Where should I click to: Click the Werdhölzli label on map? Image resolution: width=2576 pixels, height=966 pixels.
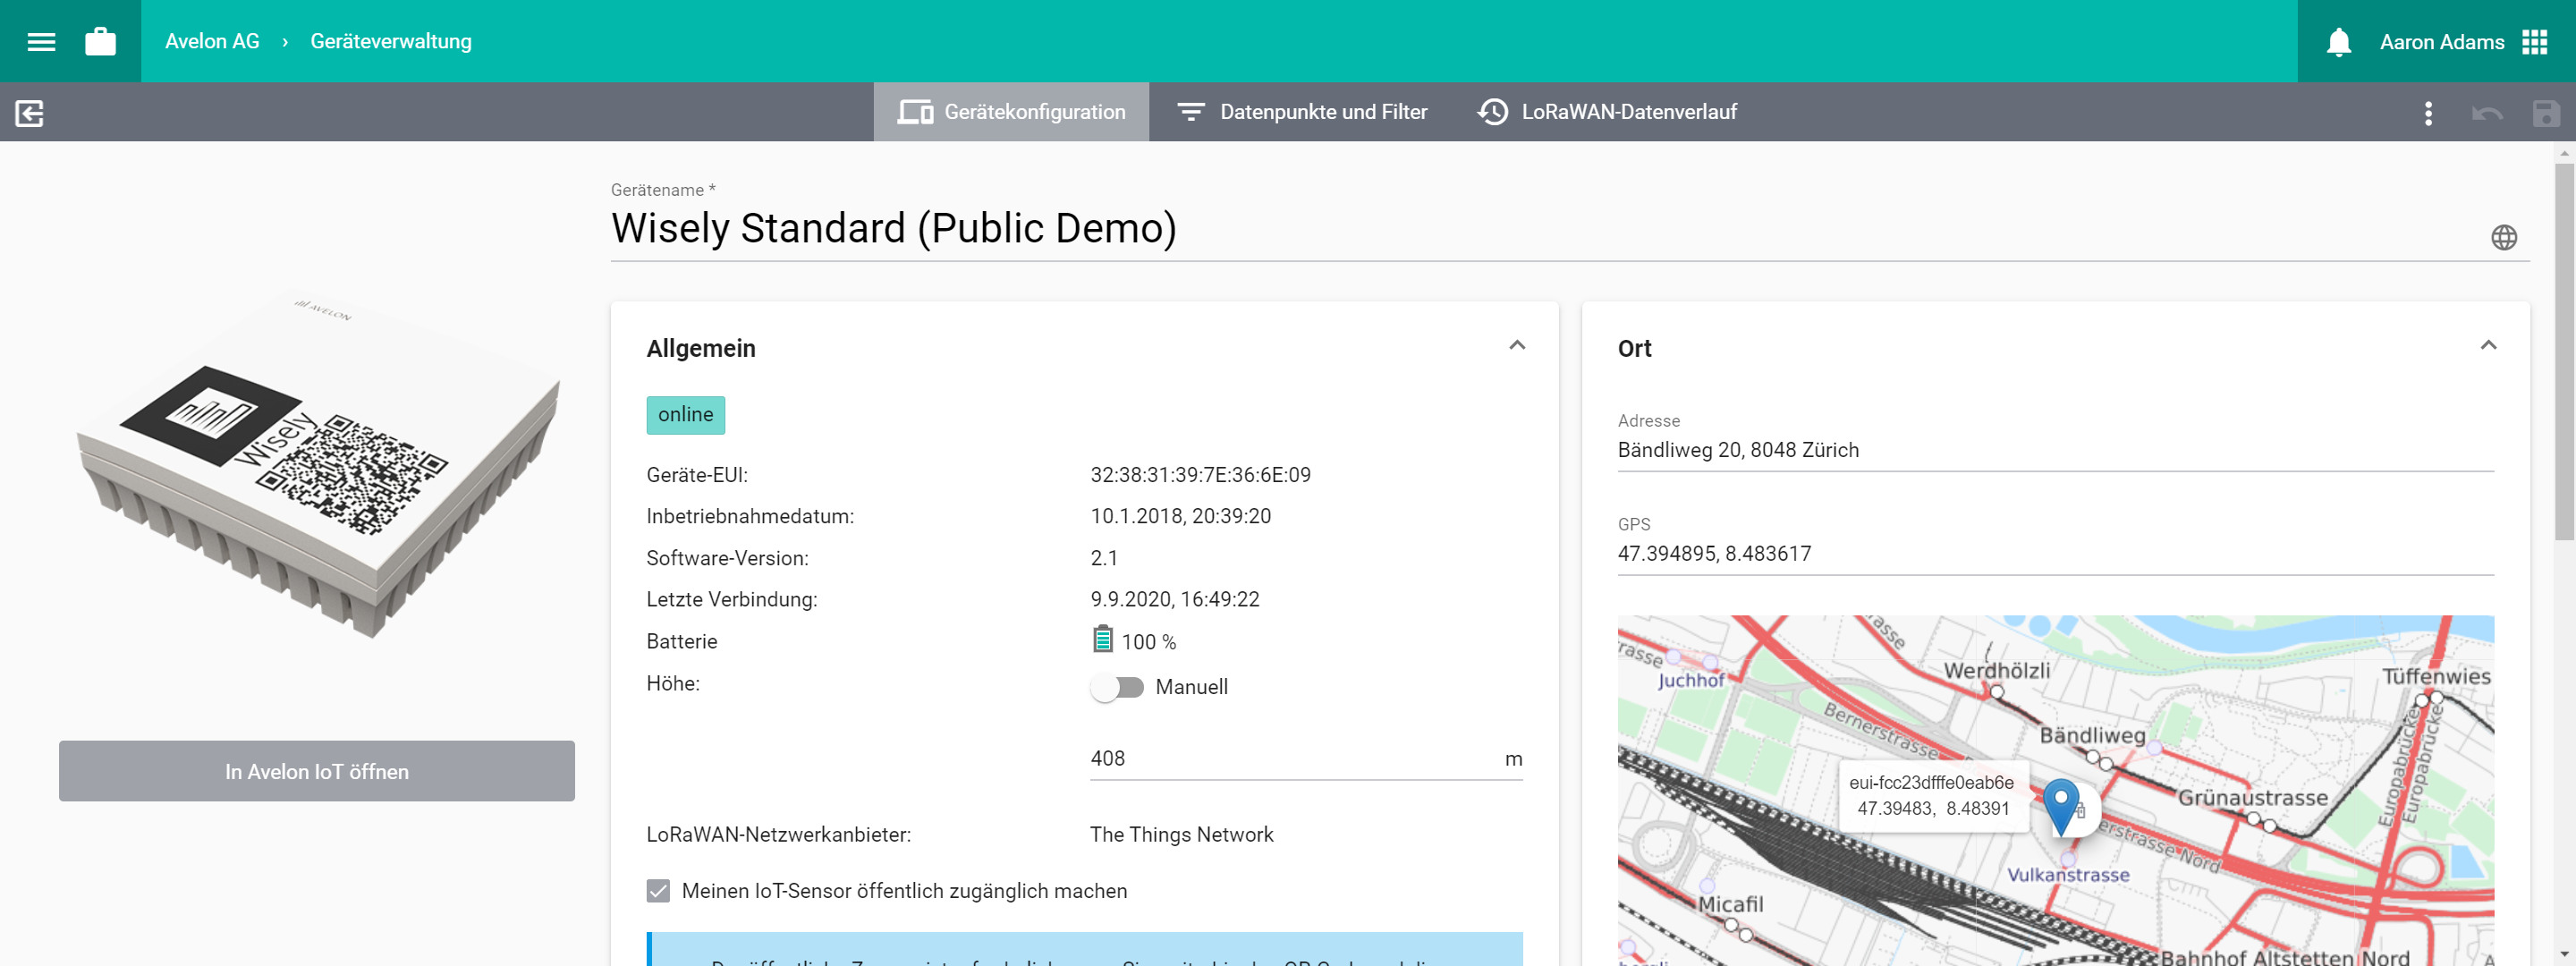coord(1996,670)
